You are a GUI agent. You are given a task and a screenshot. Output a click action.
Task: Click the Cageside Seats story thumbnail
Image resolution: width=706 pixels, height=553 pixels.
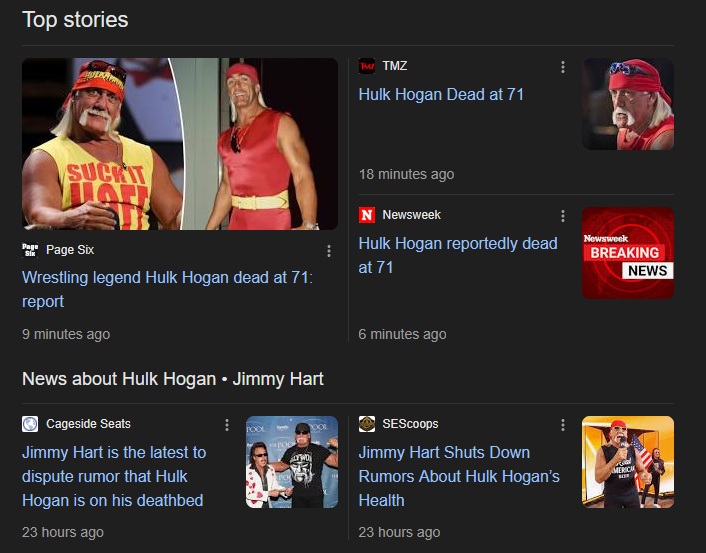click(x=292, y=462)
